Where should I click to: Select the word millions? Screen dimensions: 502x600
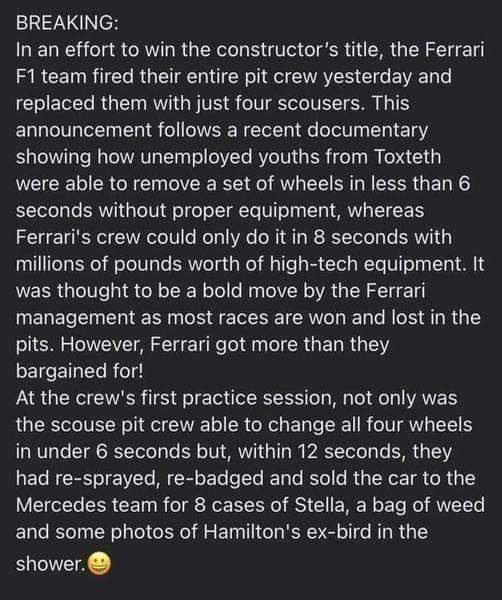tap(50, 264)
